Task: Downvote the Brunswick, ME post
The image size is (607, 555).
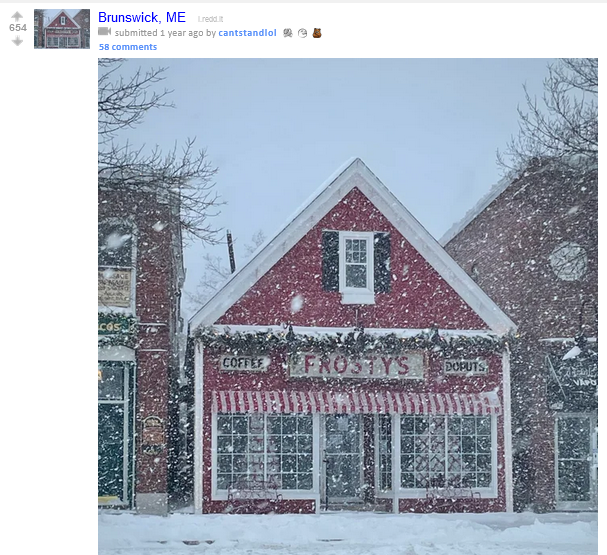Action: click(17, 41)
